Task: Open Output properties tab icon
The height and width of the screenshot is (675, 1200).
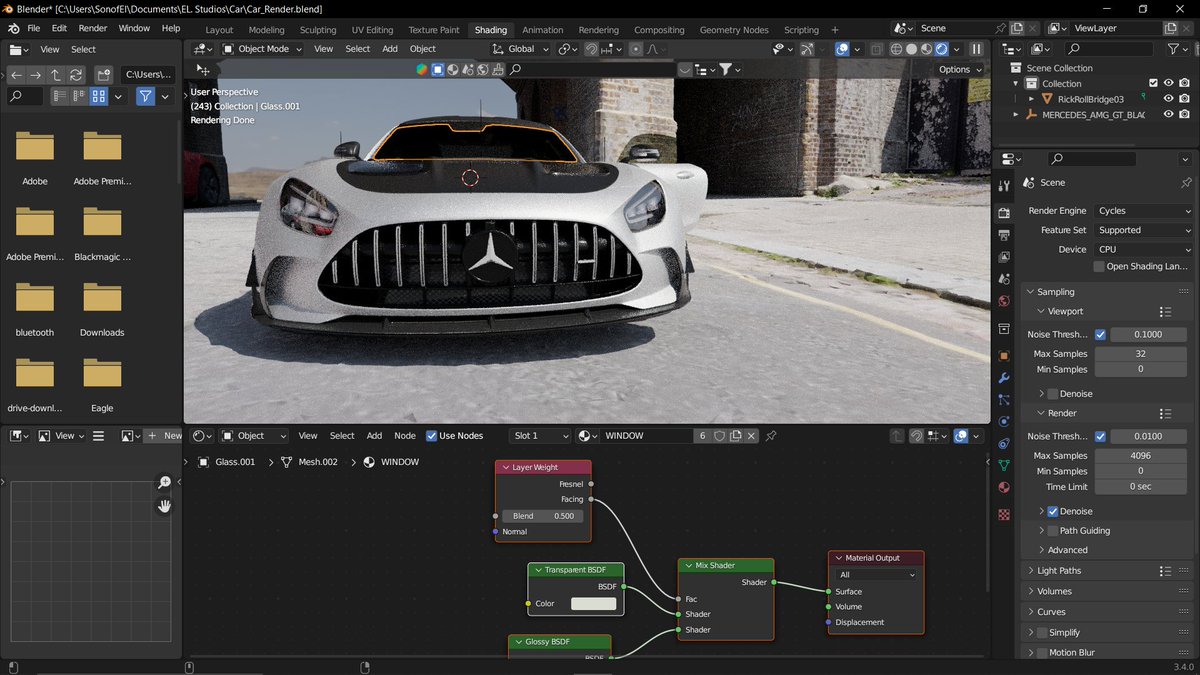Action: pos(1004,235)
